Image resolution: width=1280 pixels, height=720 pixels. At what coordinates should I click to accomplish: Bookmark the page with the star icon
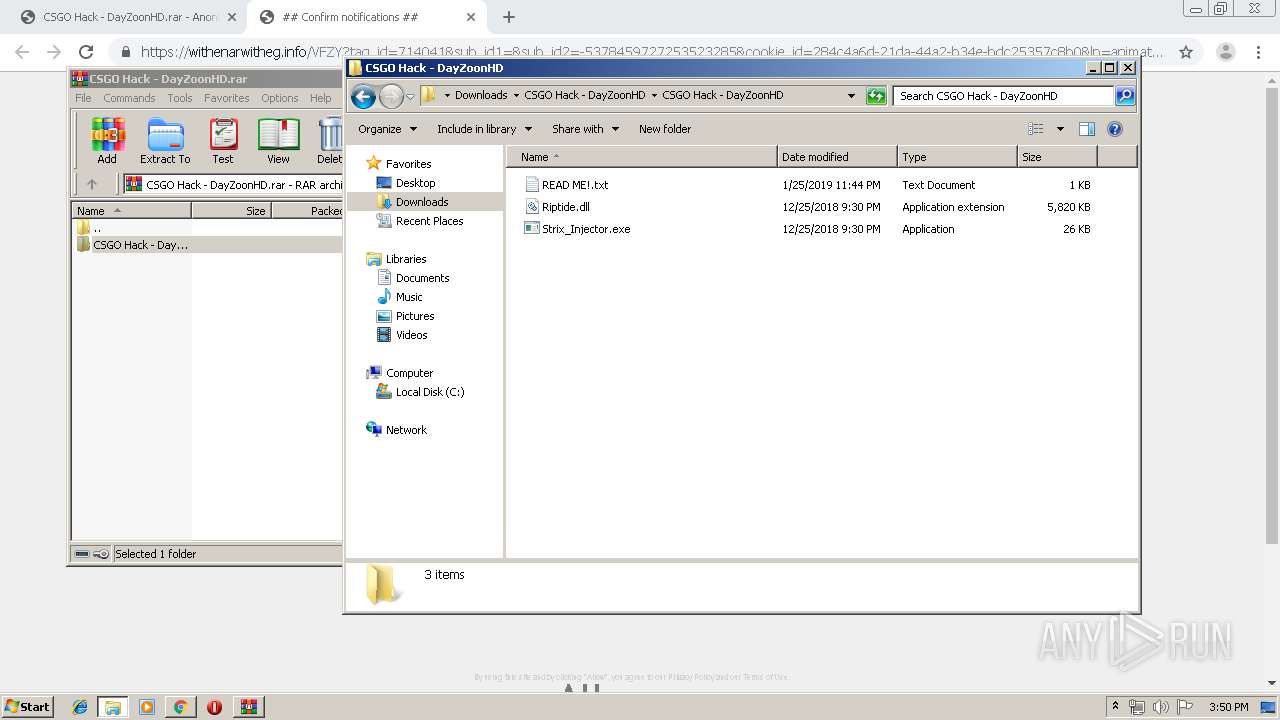click(1186, 52)
